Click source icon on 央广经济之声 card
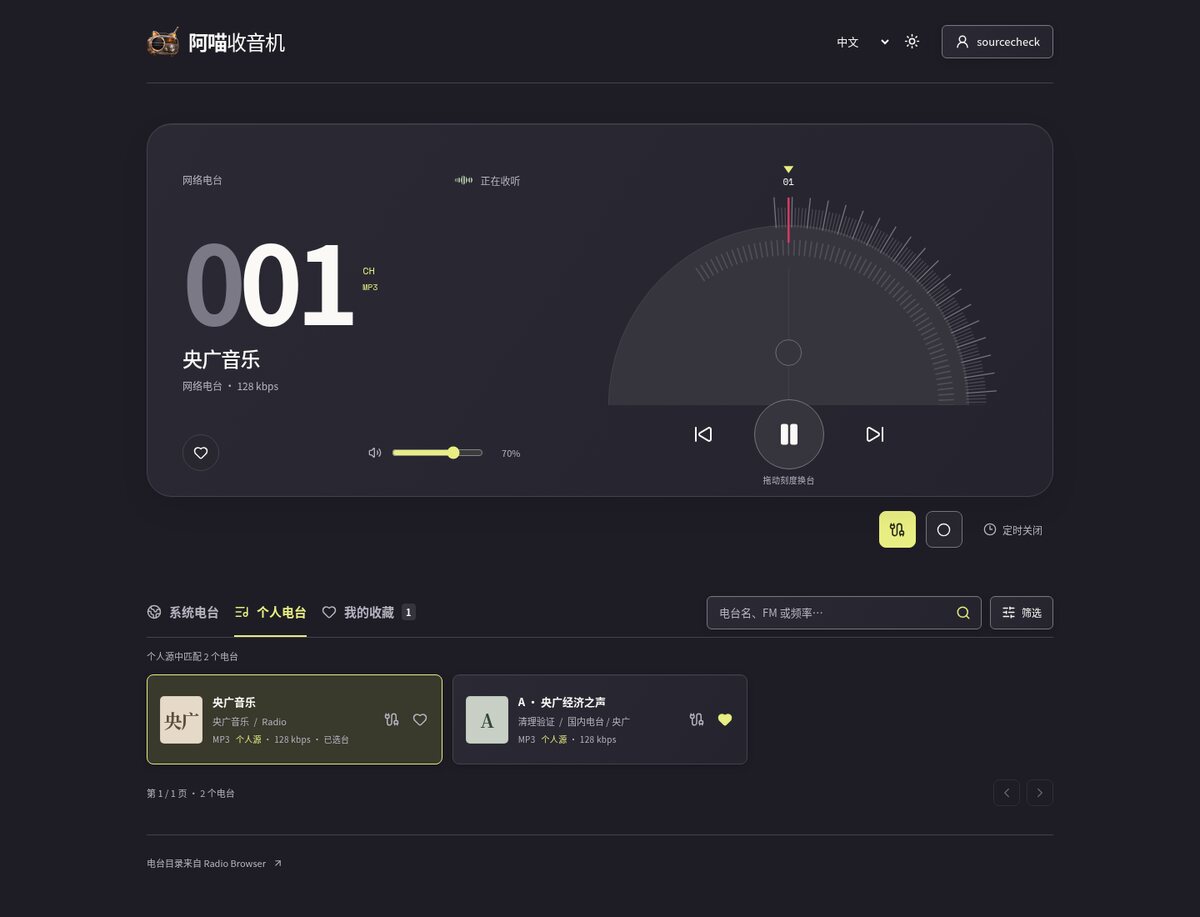1200x917 pixels. (697, 719)
